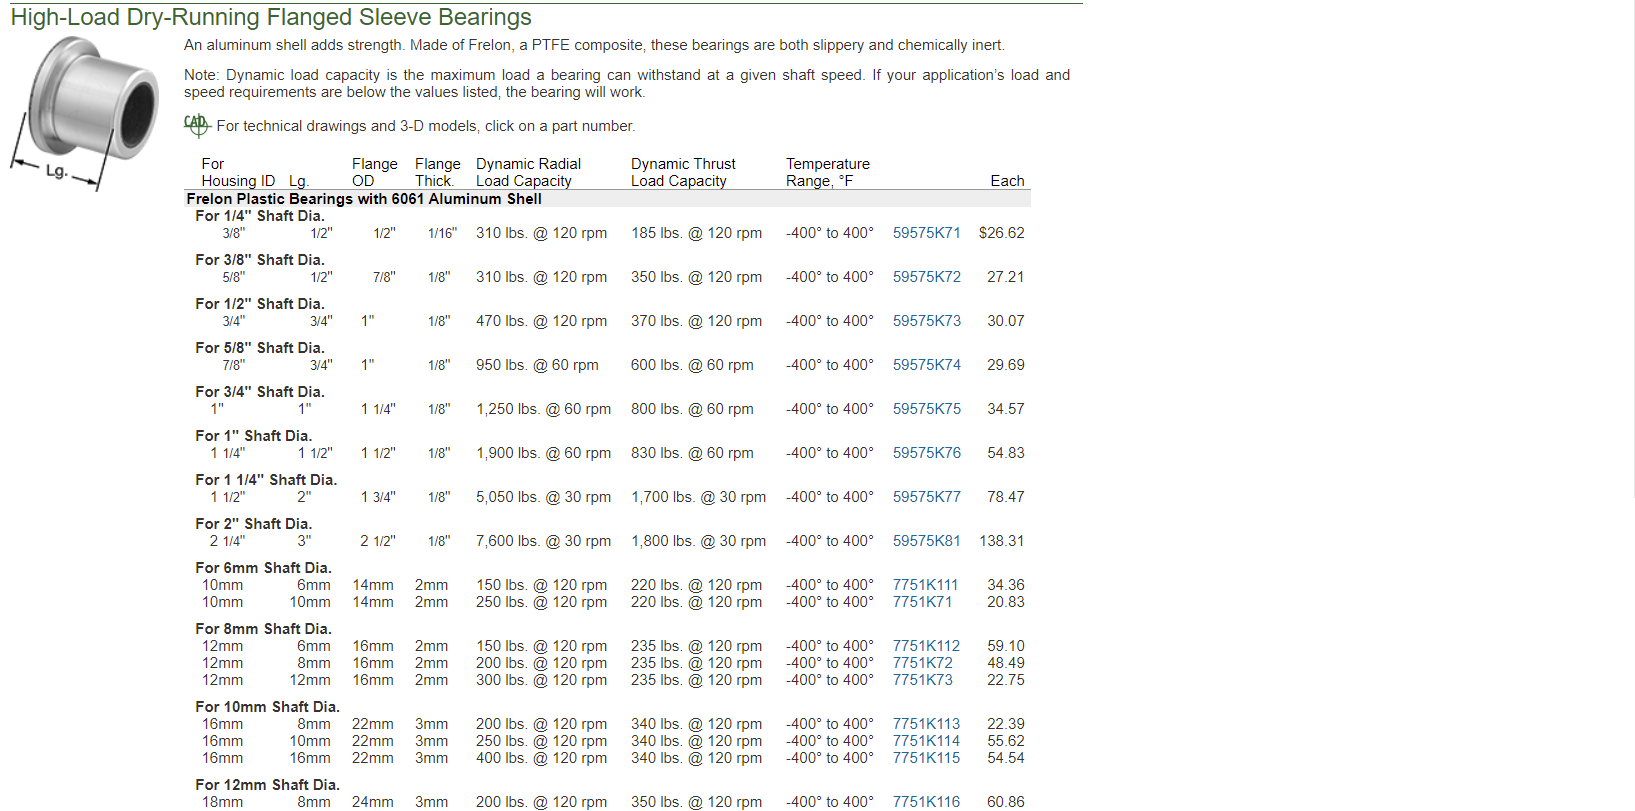Click the 138.31 price
The height and width of the screenshot is (811, 1635).
pos(1001,541)
